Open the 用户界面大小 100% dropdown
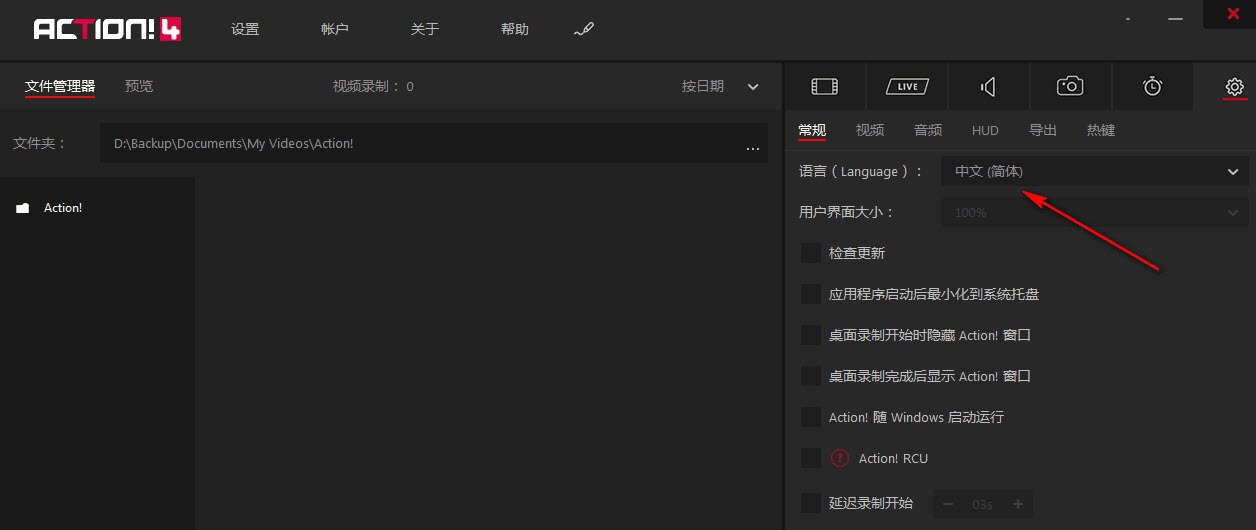This screenshot has width=1256, height=530. [1095, 212]
